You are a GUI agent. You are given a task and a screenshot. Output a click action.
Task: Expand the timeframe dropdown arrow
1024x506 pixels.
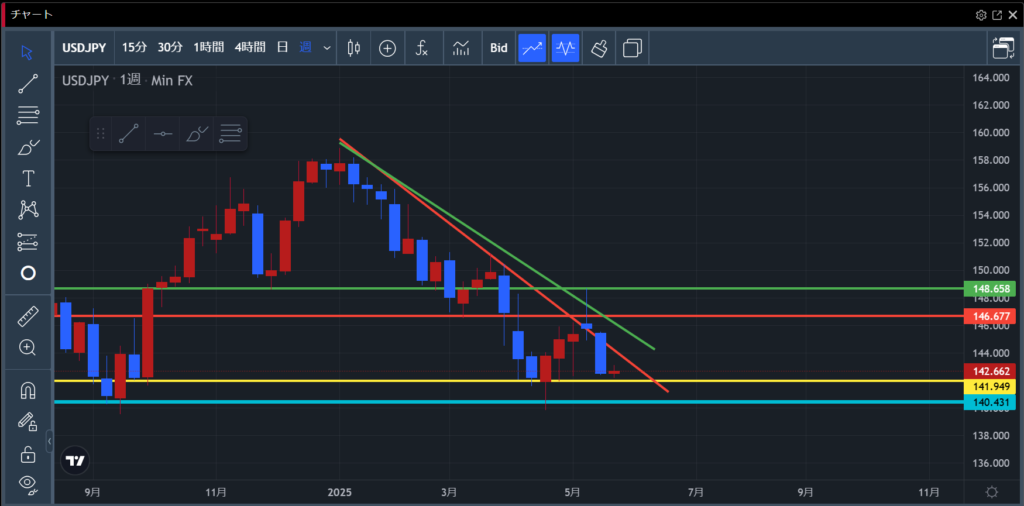click(327, 48)
